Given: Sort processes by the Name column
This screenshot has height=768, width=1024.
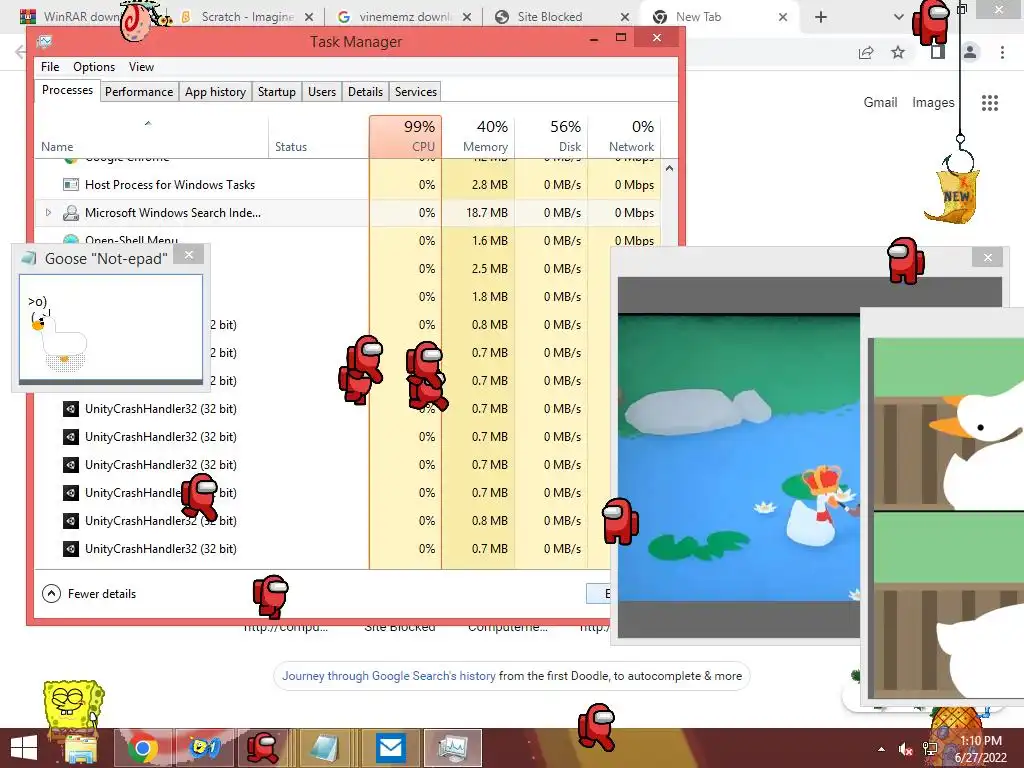Looking at the screenshot, I should point(151,137).
